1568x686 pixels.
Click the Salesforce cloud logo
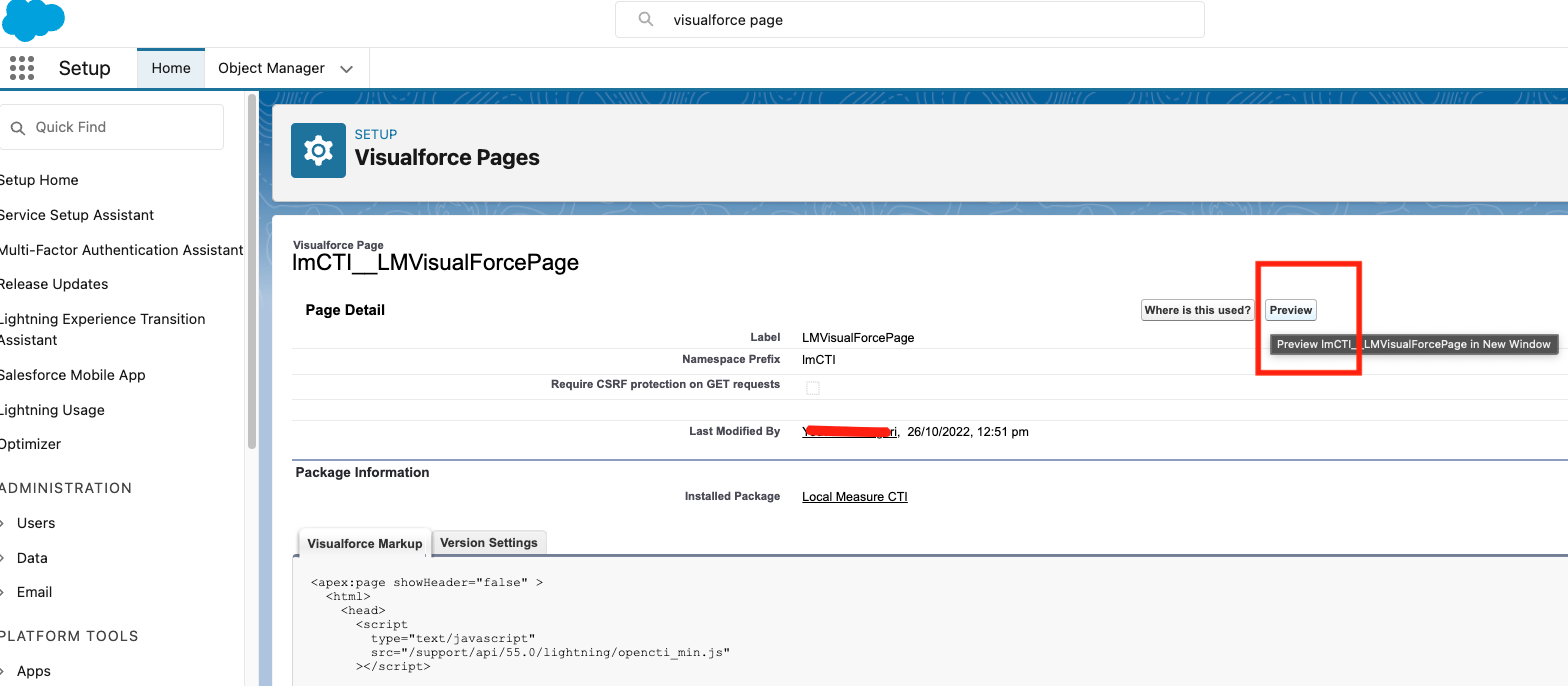click(x=34, y=19)
